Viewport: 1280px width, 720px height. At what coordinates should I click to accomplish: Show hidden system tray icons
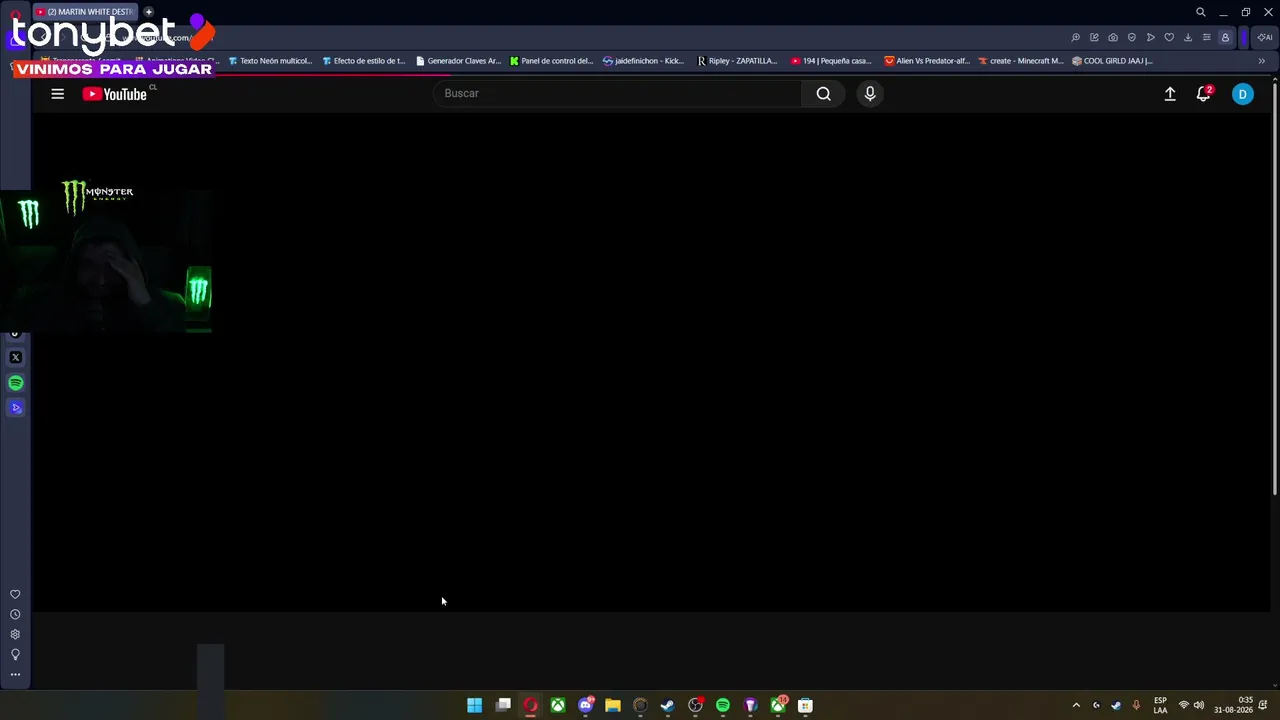pyautogui.click(x=1076, y=705)
